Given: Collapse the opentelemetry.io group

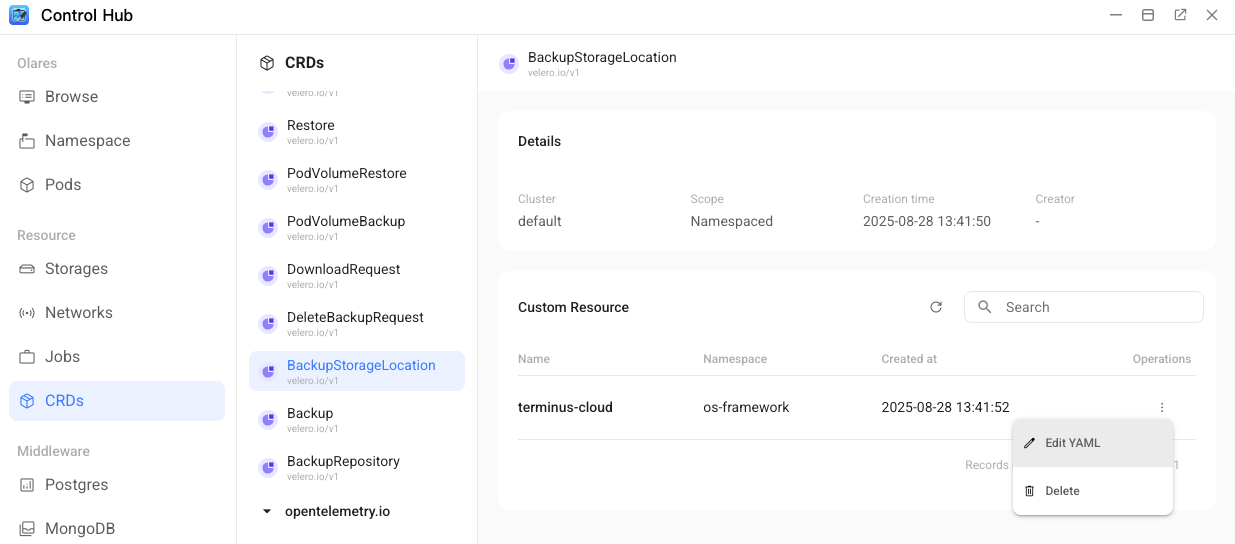Looking at the screenshot, I should [x=267, y=511].
